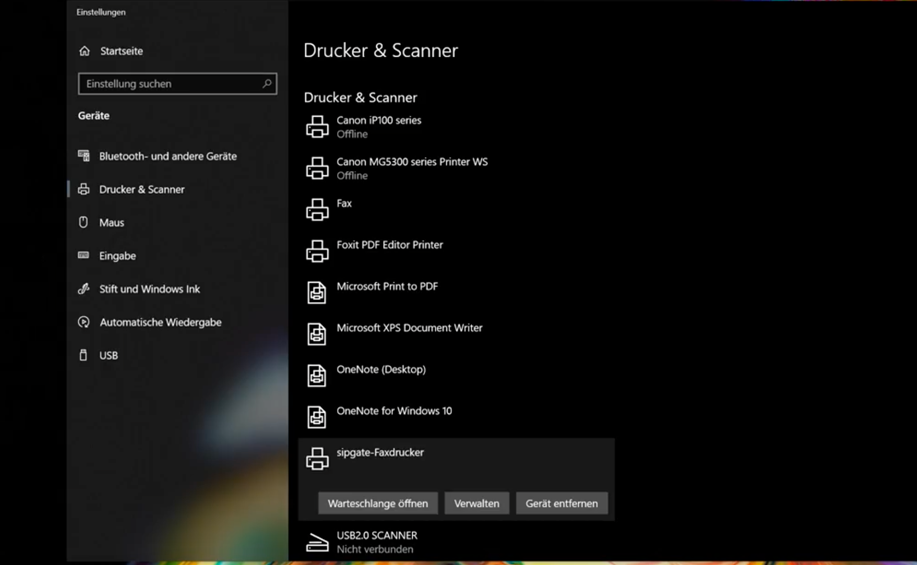Click the Maus mouse icon
Screen dimensions: 917x565
84,222
